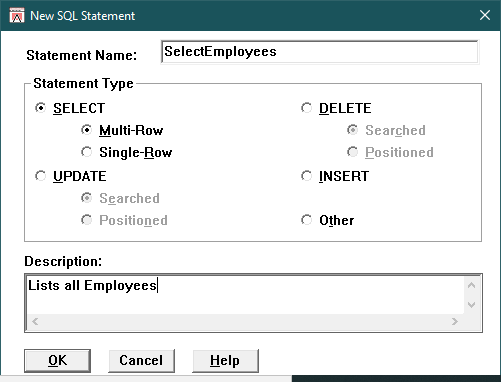
Task: Open the Help button
Action: point(225,361)
